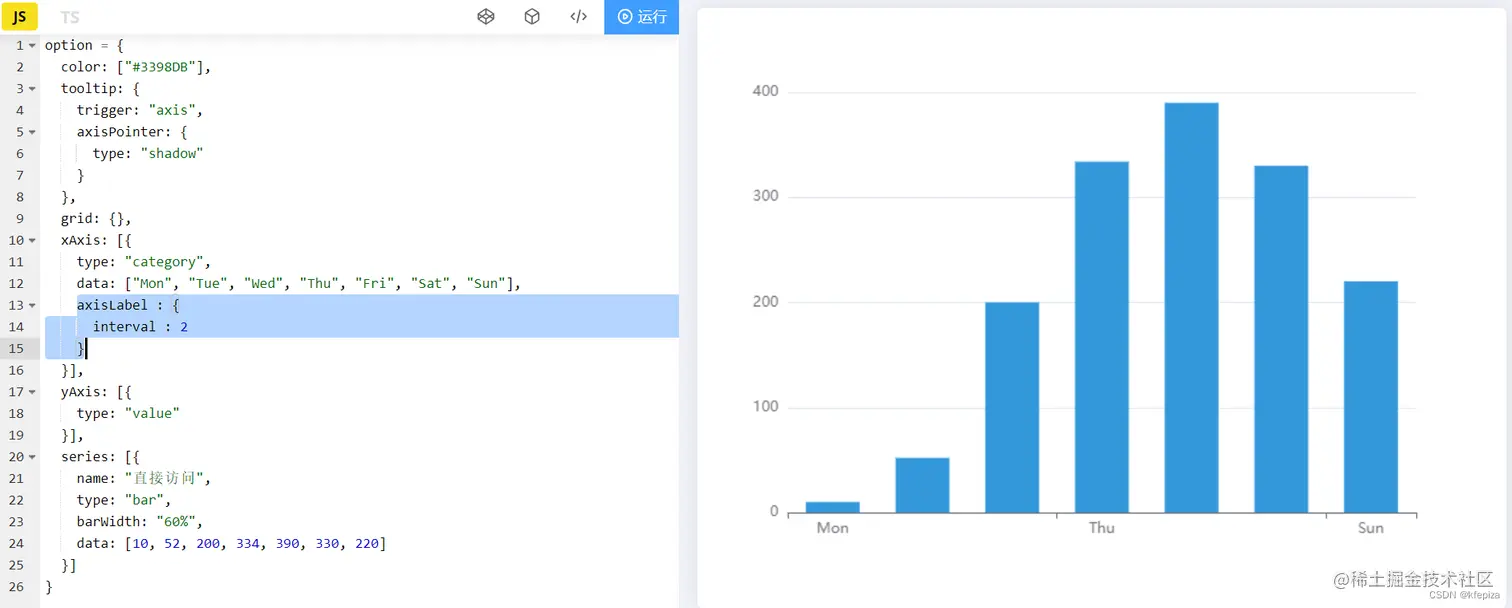Click the name: "直接访问" line
The height and width of the screenshot is (608, 1512).
144,478
